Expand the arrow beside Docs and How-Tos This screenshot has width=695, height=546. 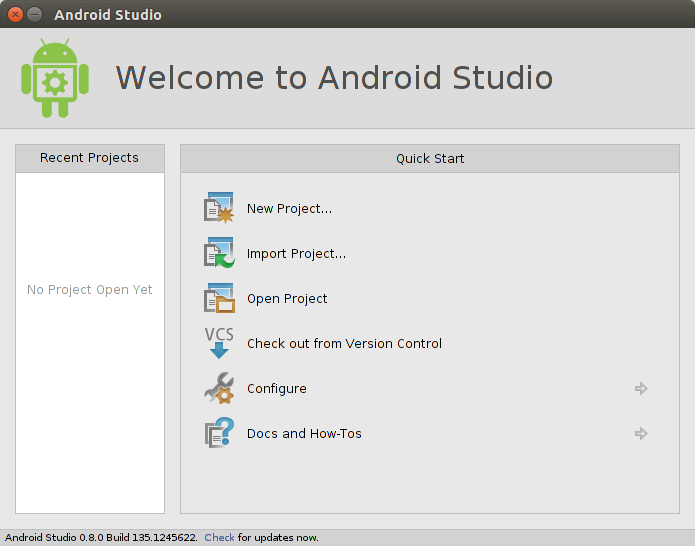pyautogui.click(x=641, y=434)
